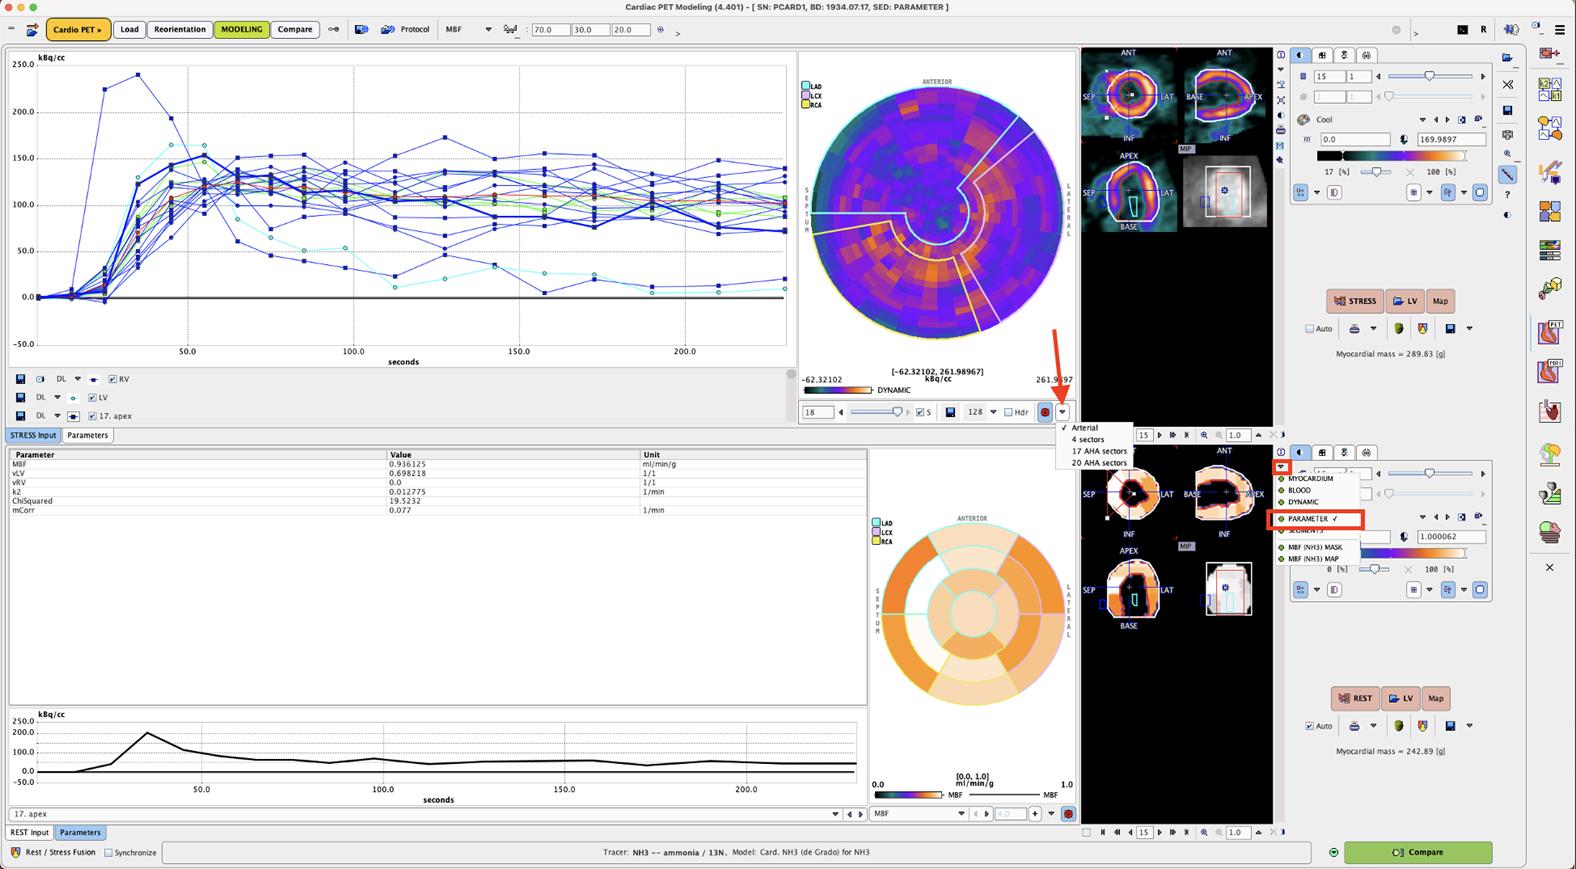Expand the 128 resolution dropdown
This screenshot has width=1576, height=869.
pyautogui.click(x=993, y=412)
